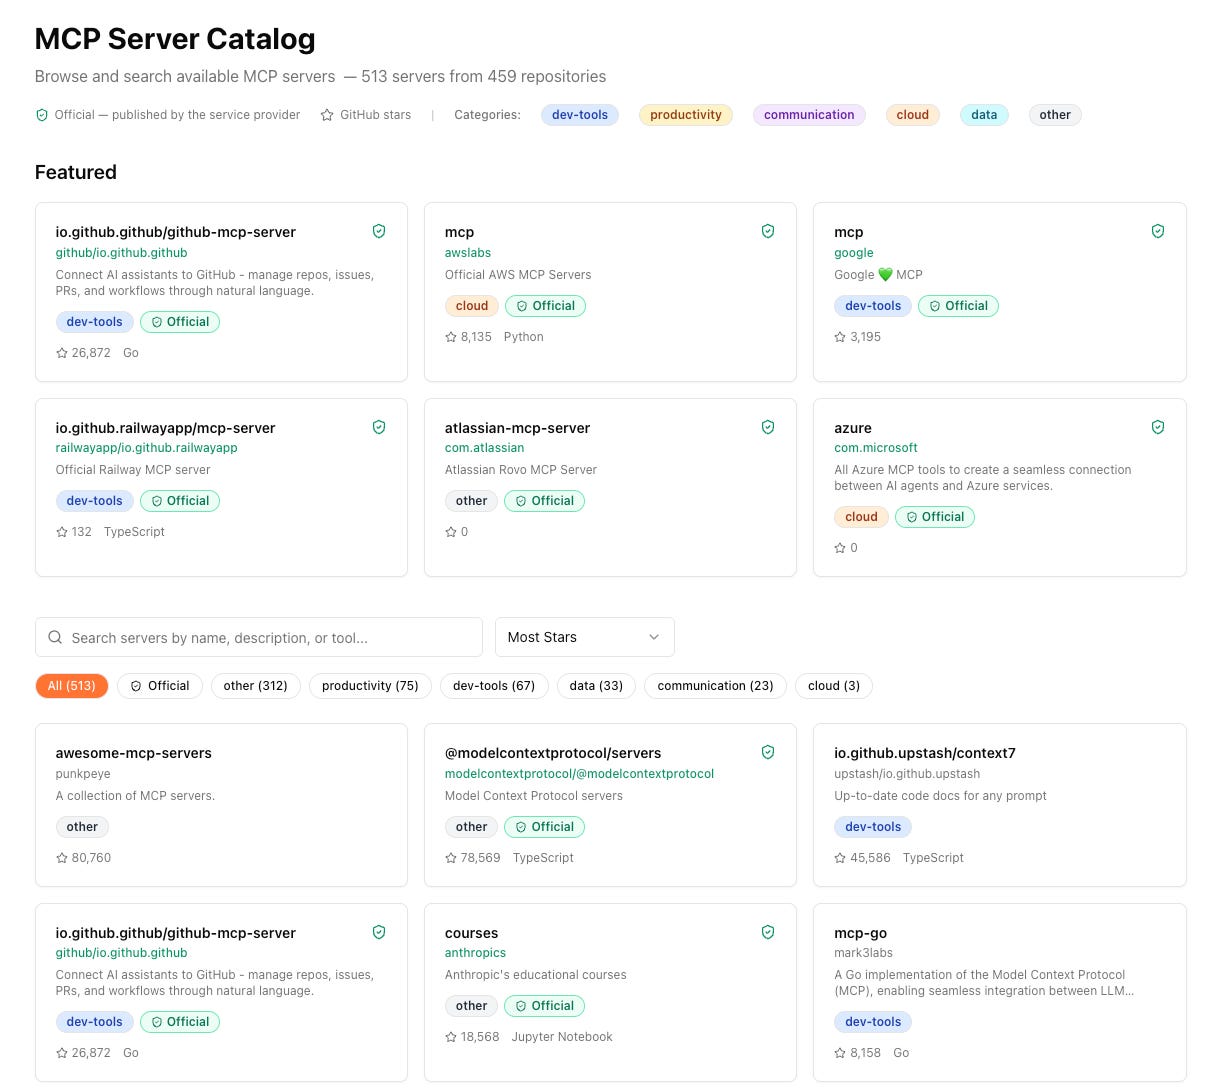This screenshot has width=1210, height=1089.
Task: Click the shield icon on the railwayapp featured card
Action: [x=379, y=427]
